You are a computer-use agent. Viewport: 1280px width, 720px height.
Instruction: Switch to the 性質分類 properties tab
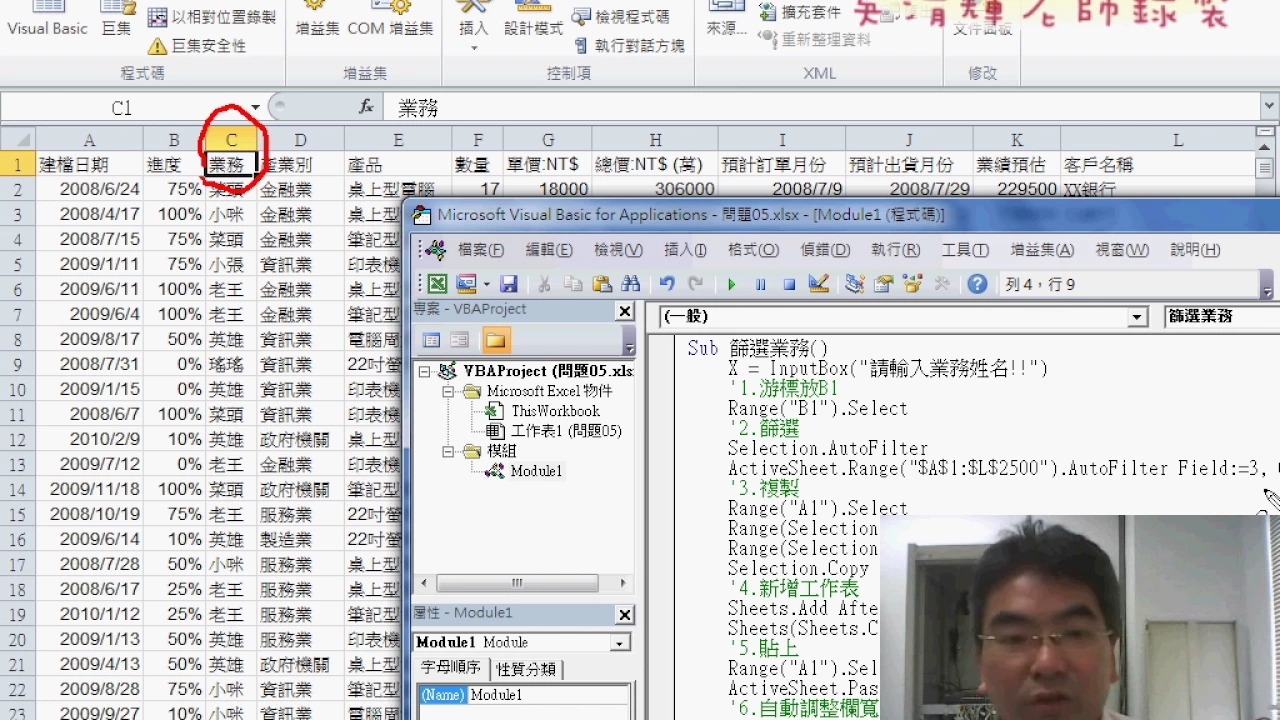pos(526,669)
